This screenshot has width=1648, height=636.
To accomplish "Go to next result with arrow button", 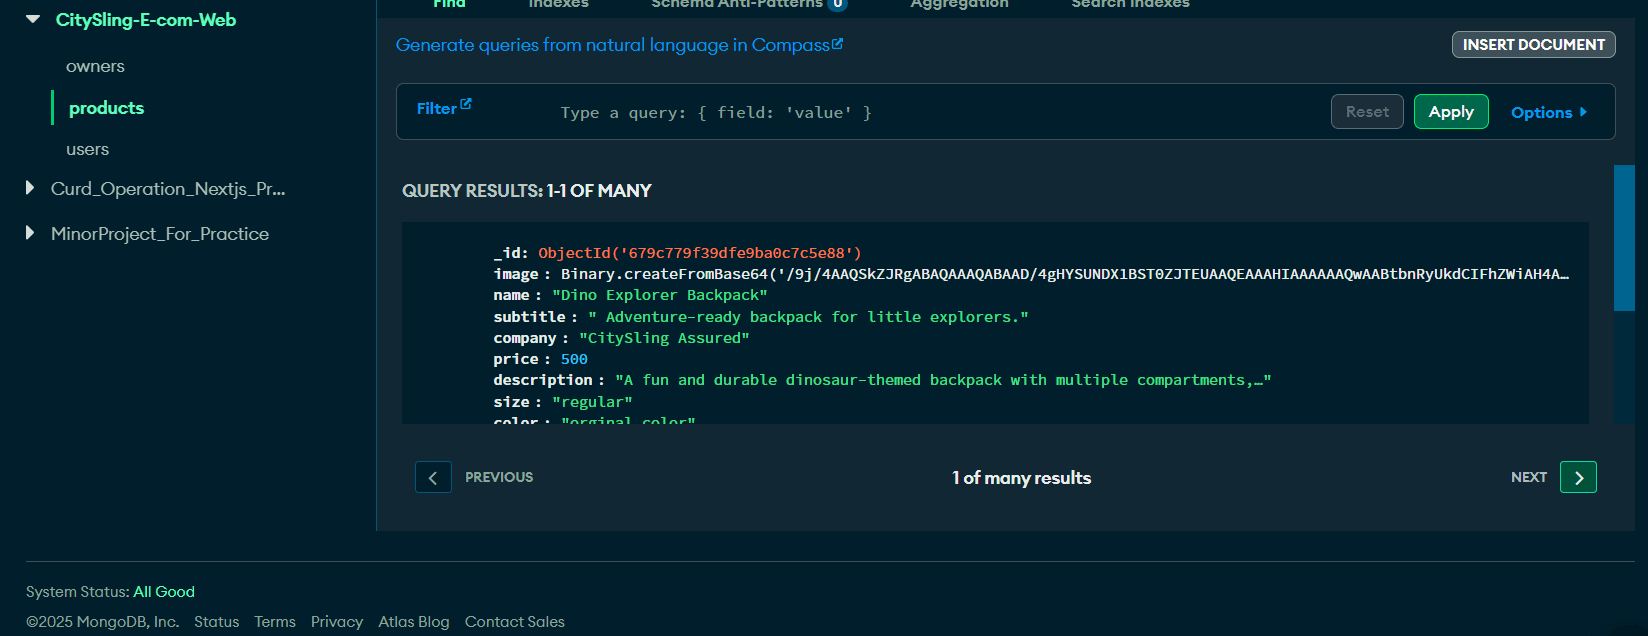I will 1578,477.
